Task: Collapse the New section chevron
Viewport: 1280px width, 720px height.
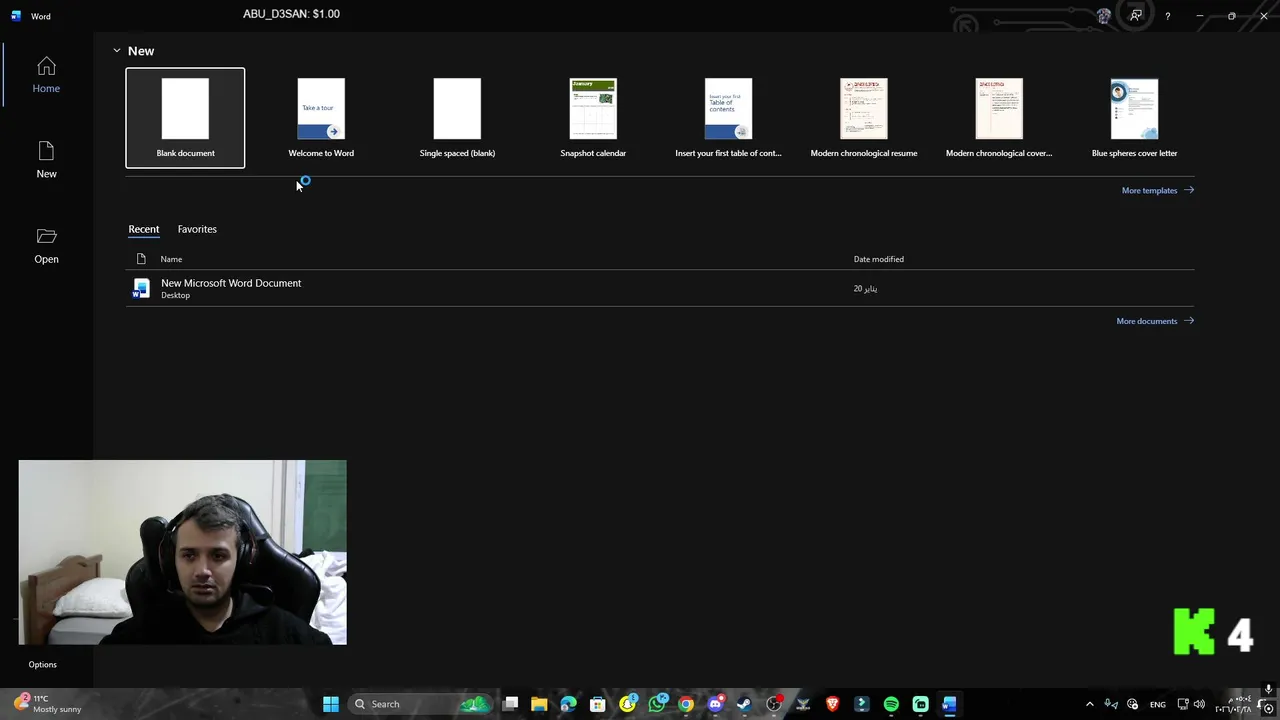Action: click(116, 51)
